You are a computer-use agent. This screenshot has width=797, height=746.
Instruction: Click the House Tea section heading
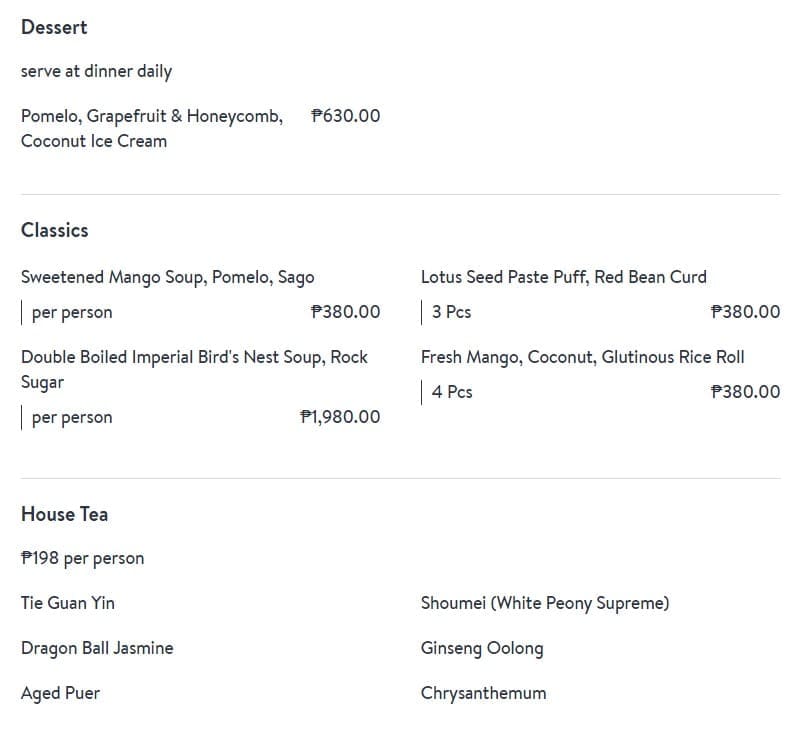tap(64, 514)
